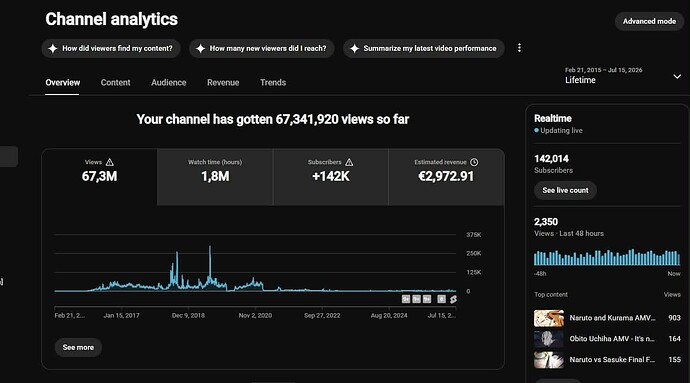
Task: Click the 'Top content' label
Action: click(551, 295)
